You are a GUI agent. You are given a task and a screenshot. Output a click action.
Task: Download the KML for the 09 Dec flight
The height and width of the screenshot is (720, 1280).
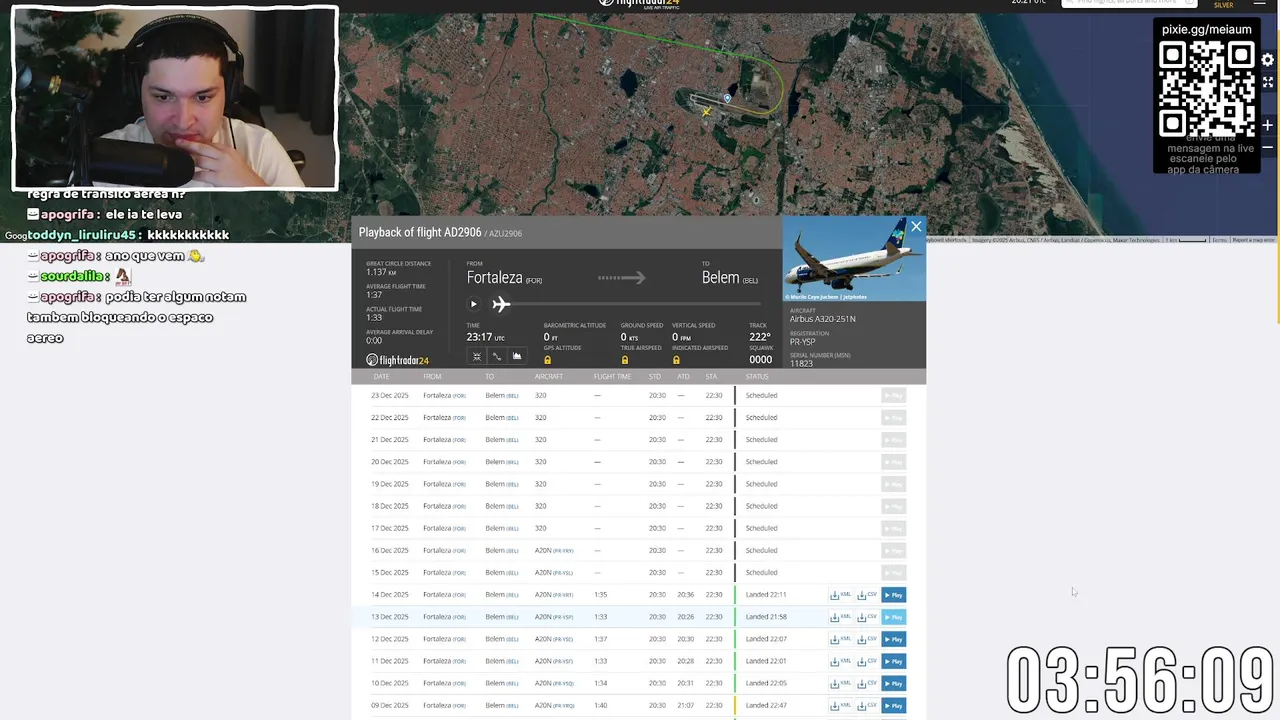point(841,705)
